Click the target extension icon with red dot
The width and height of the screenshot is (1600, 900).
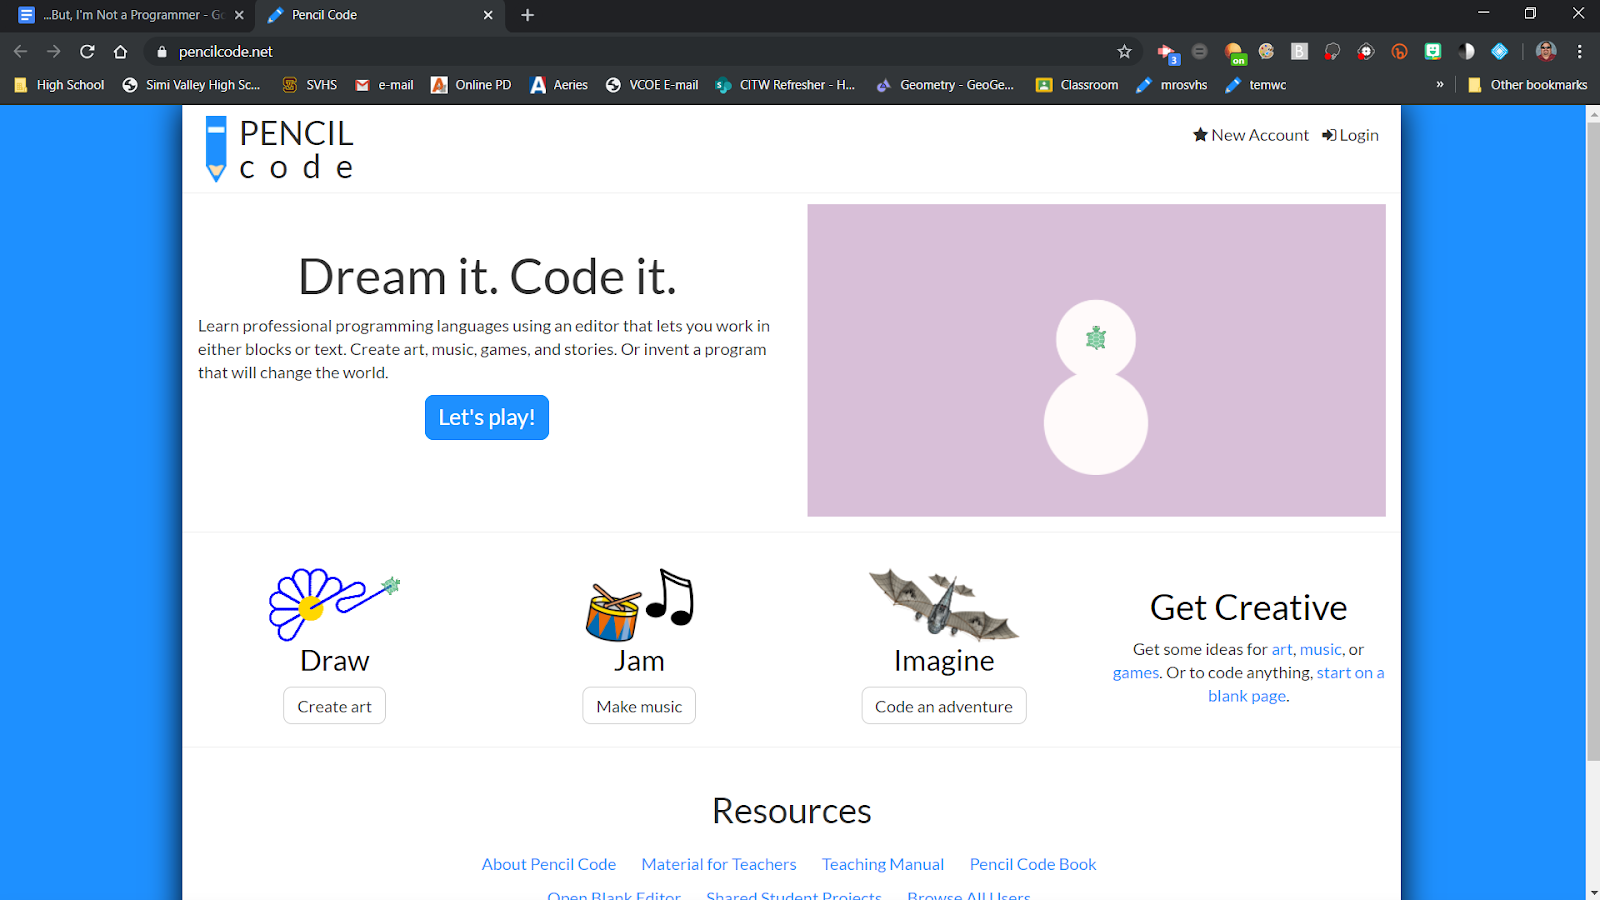(1366, 51)
